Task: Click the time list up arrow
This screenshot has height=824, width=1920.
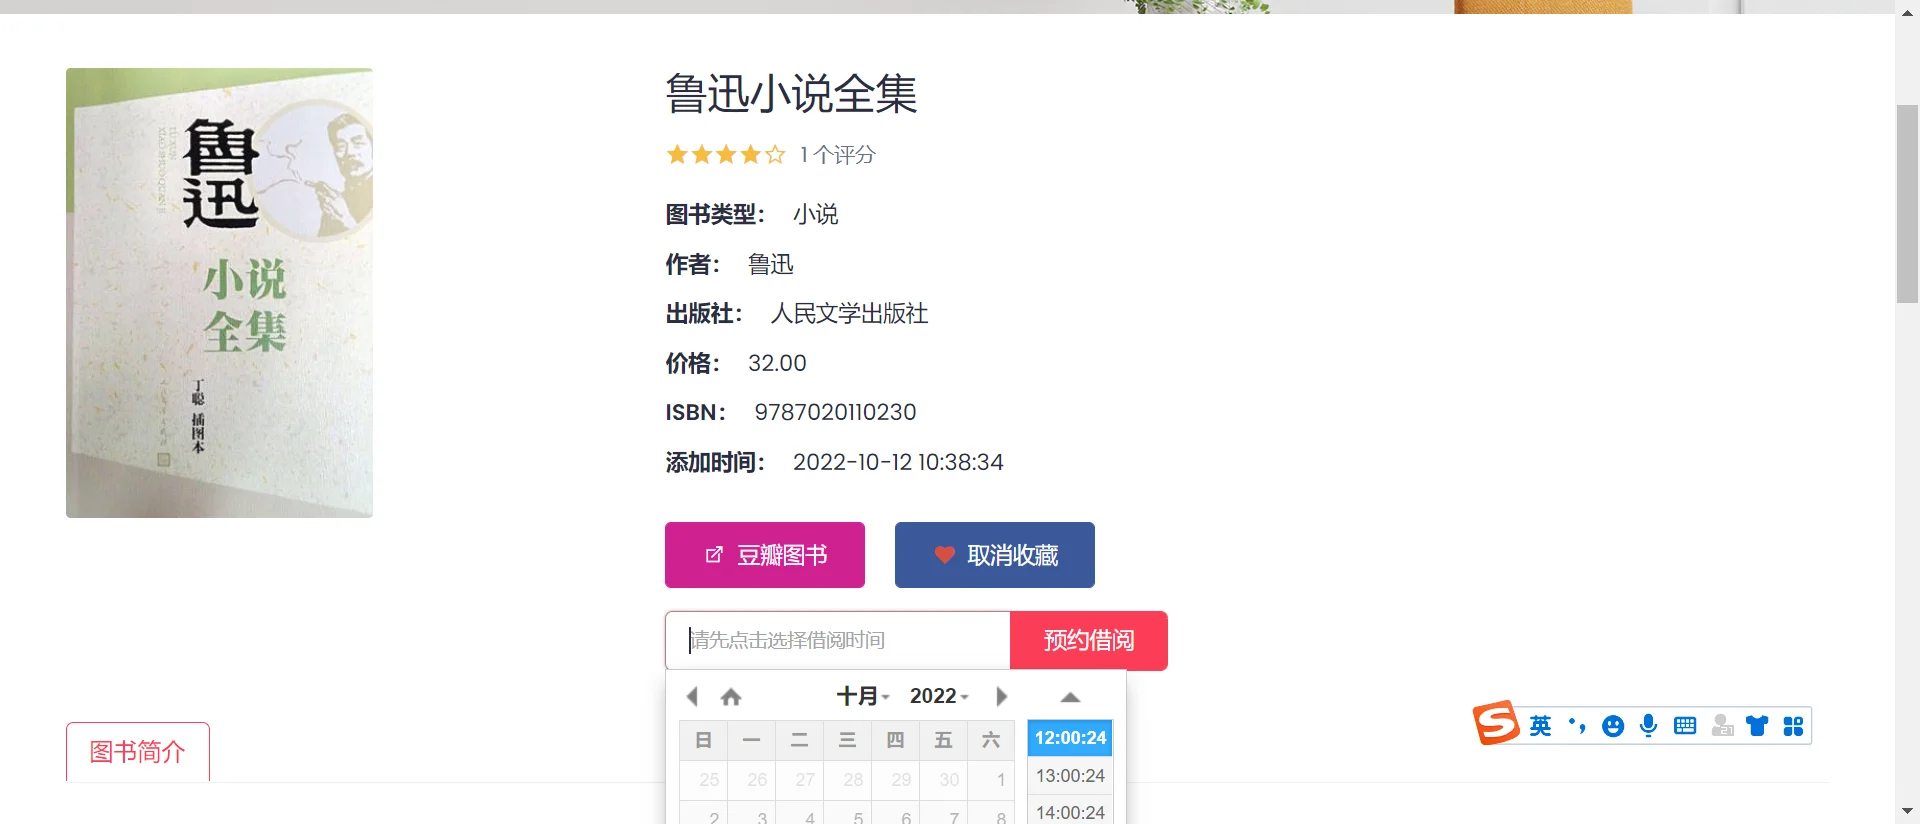Action: click(x=1070, y=697)
